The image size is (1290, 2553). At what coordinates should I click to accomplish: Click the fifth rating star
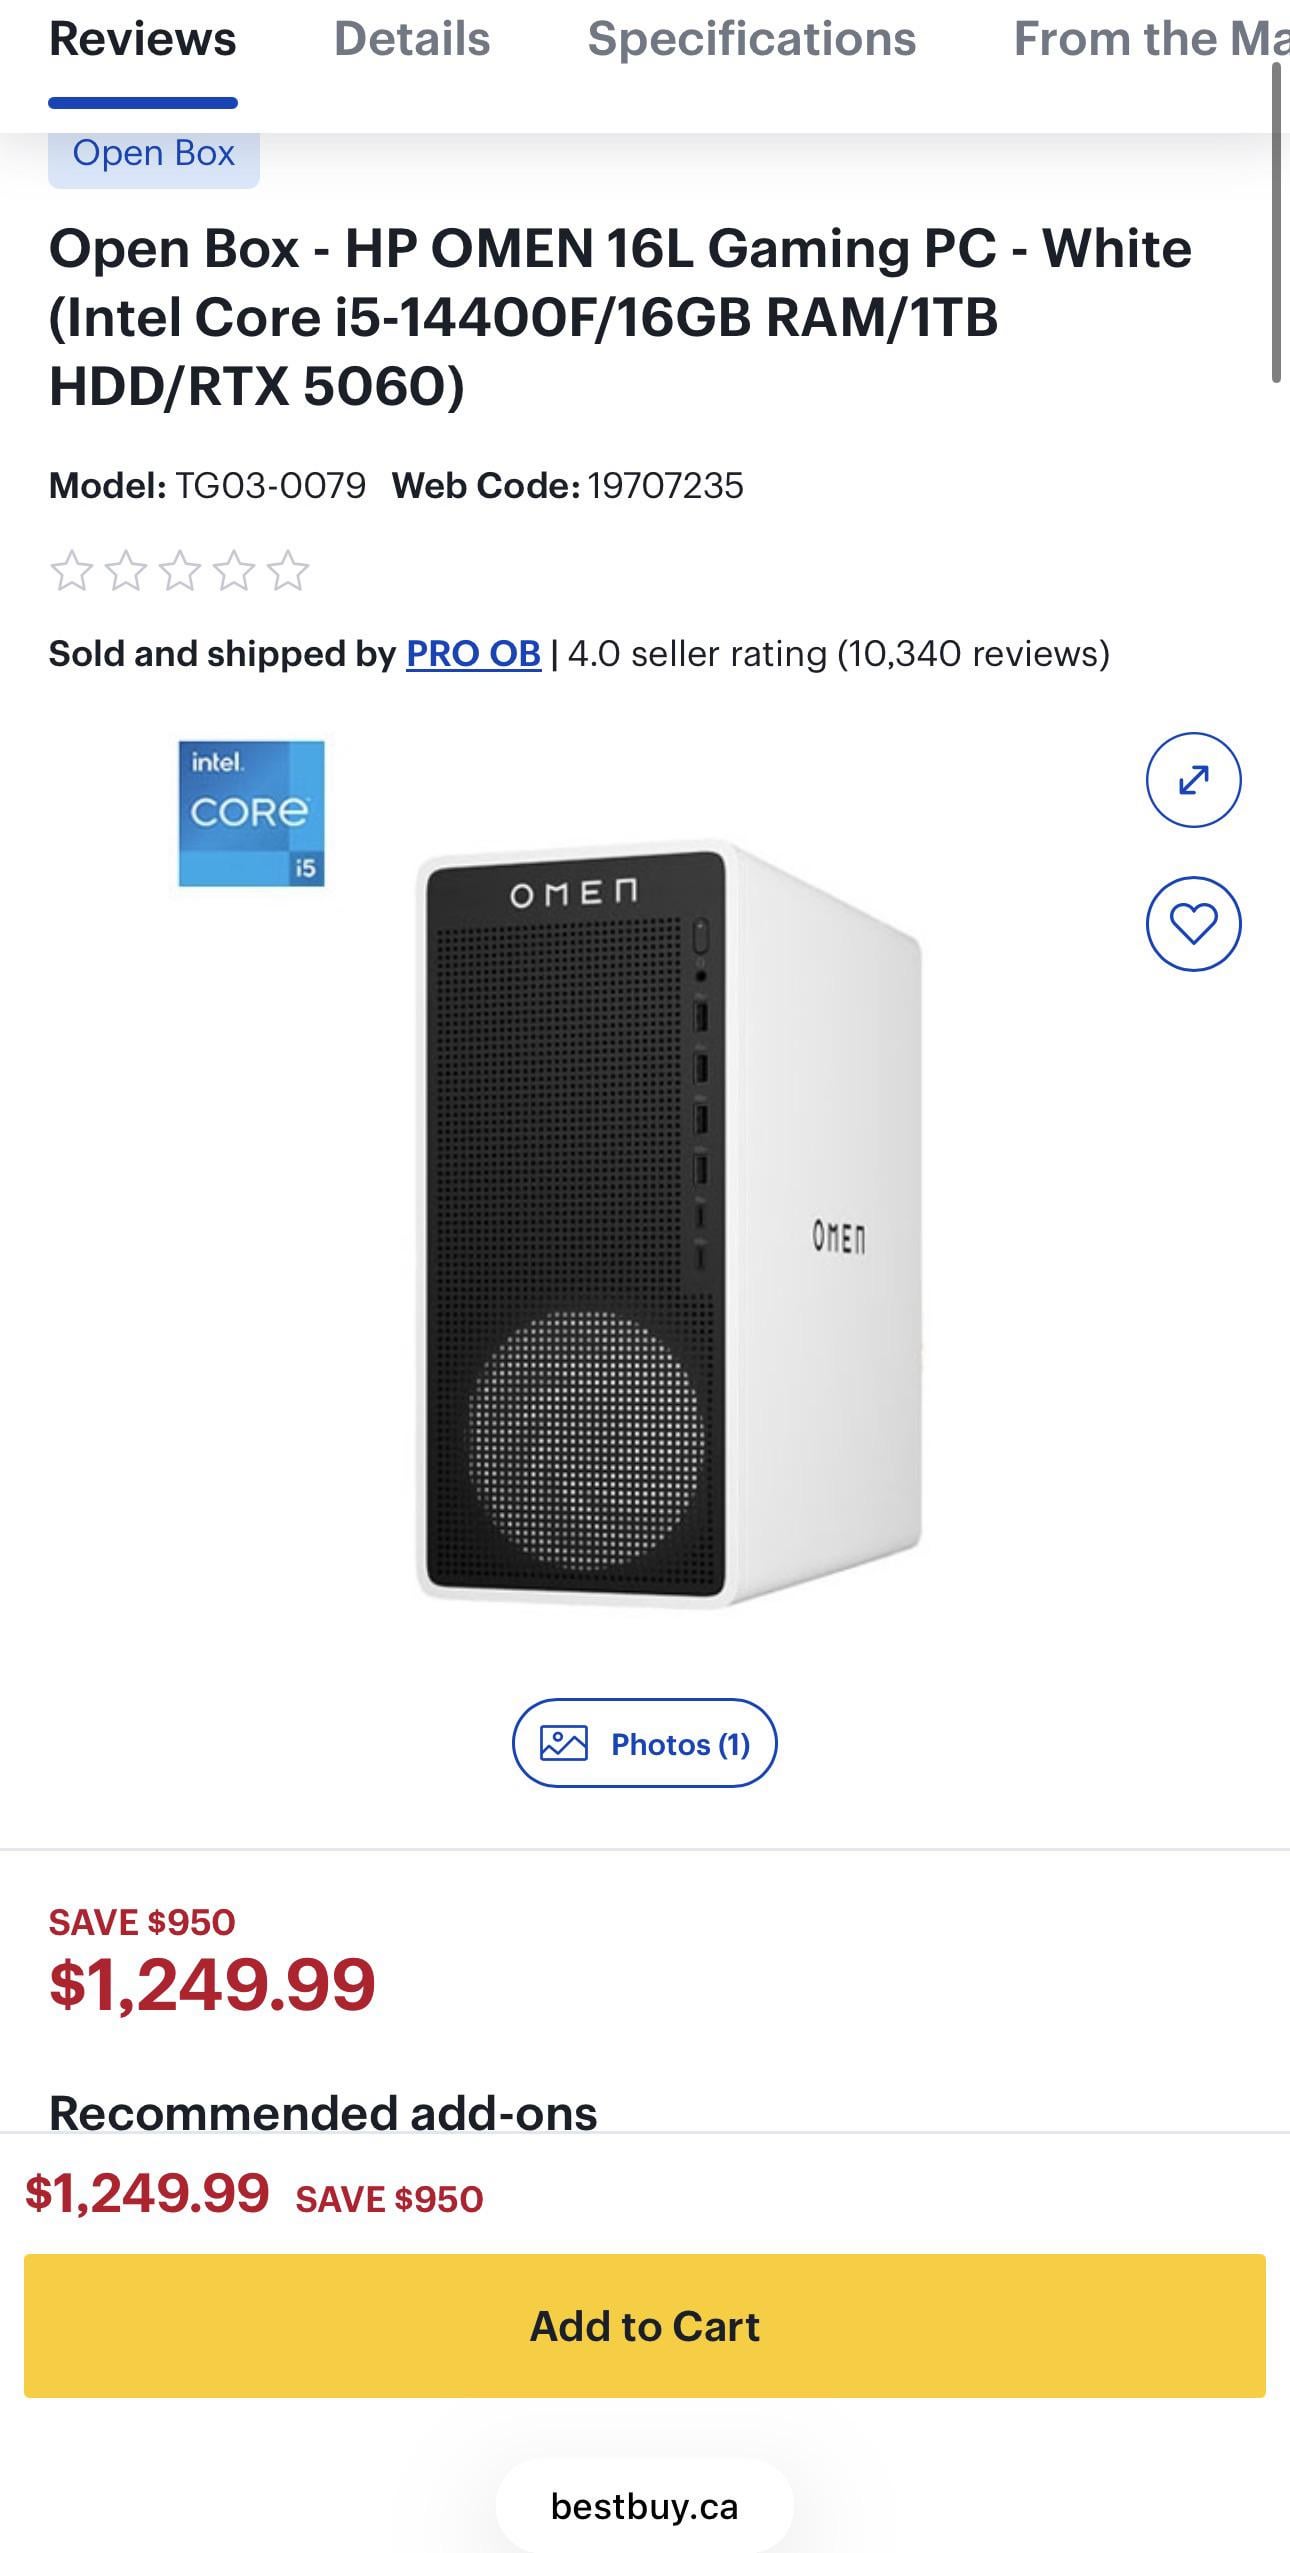[x=288, y=571]
